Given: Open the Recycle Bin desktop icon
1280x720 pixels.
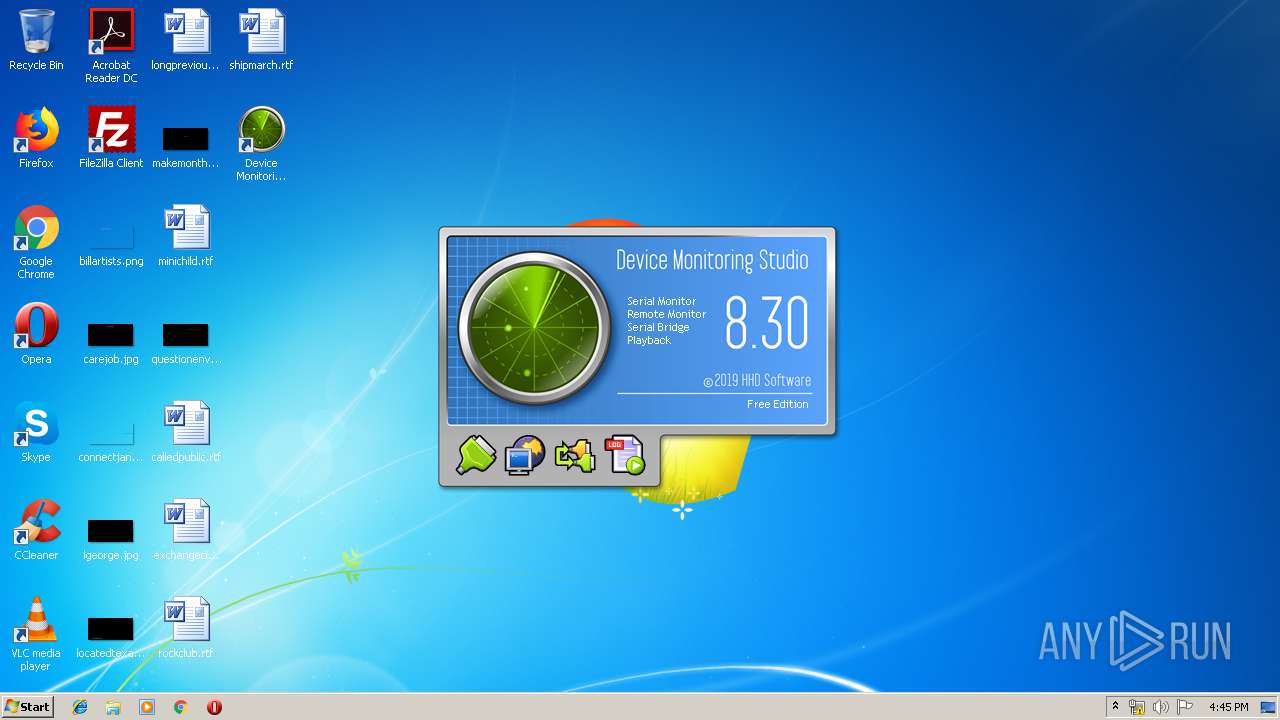Looking at the screenshot, I should [x=36, y=40].
